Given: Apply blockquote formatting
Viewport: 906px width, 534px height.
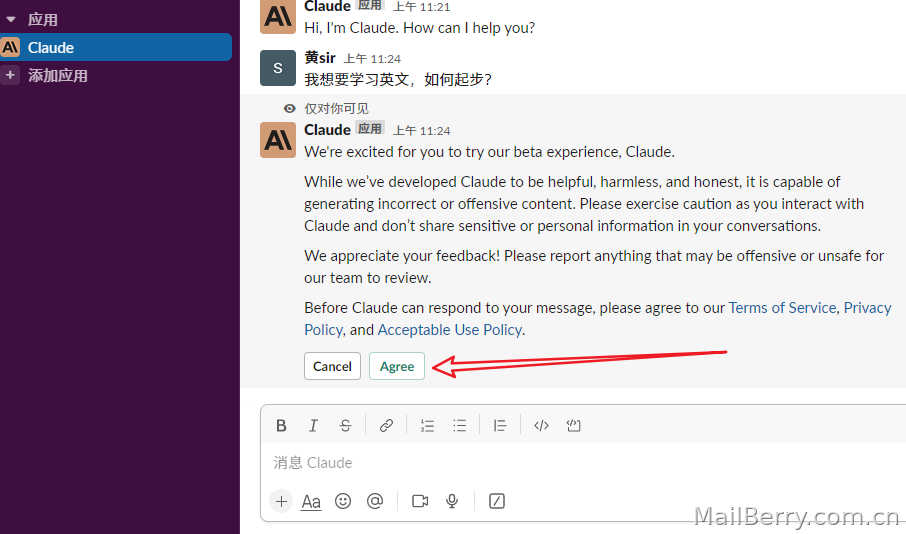Looking at the screenshot, I should [500, 426].
